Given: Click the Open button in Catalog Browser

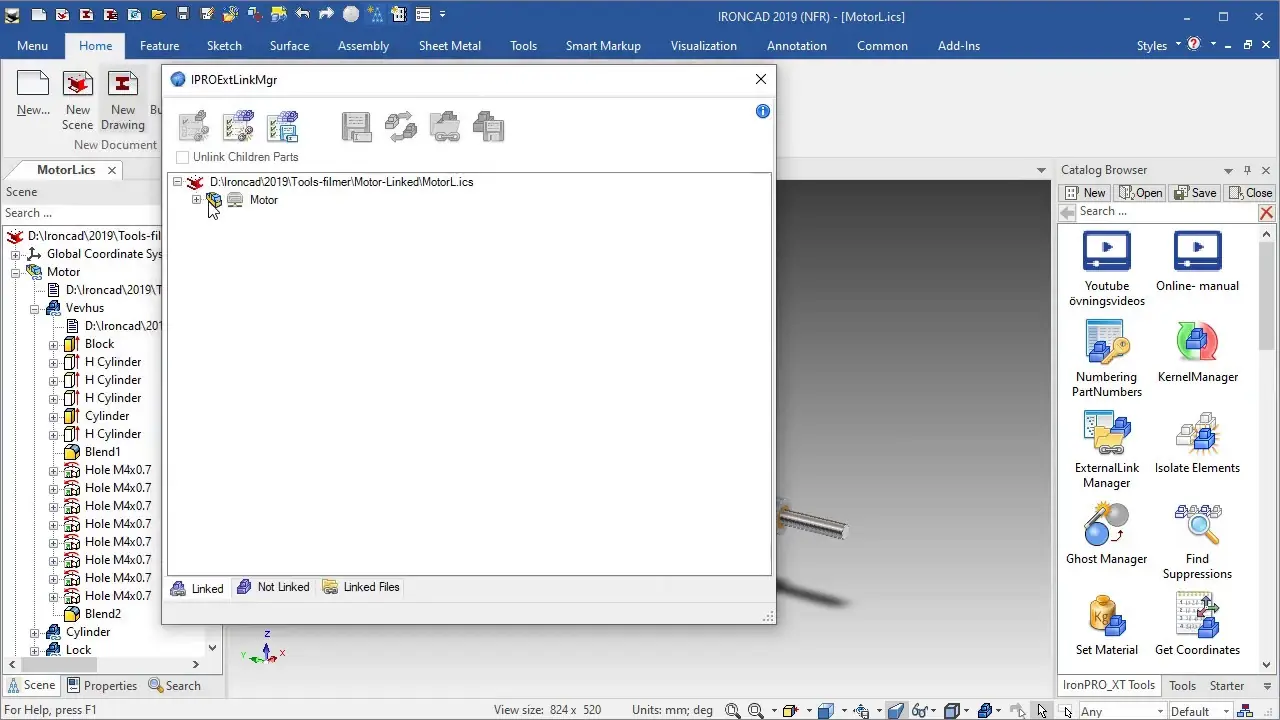Looking at the screenshot, I should (1140, 193).
